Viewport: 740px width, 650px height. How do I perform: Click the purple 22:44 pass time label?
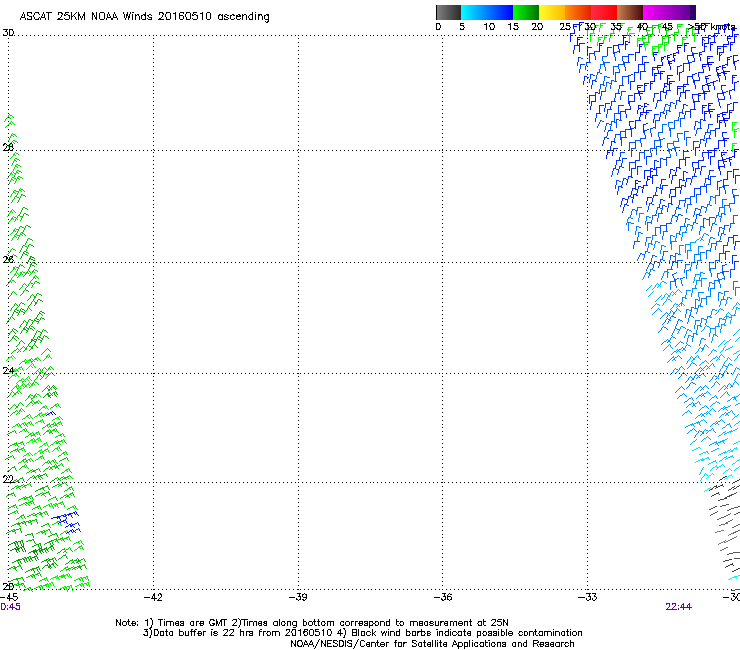pyautogui.click(x=679, y=607)
